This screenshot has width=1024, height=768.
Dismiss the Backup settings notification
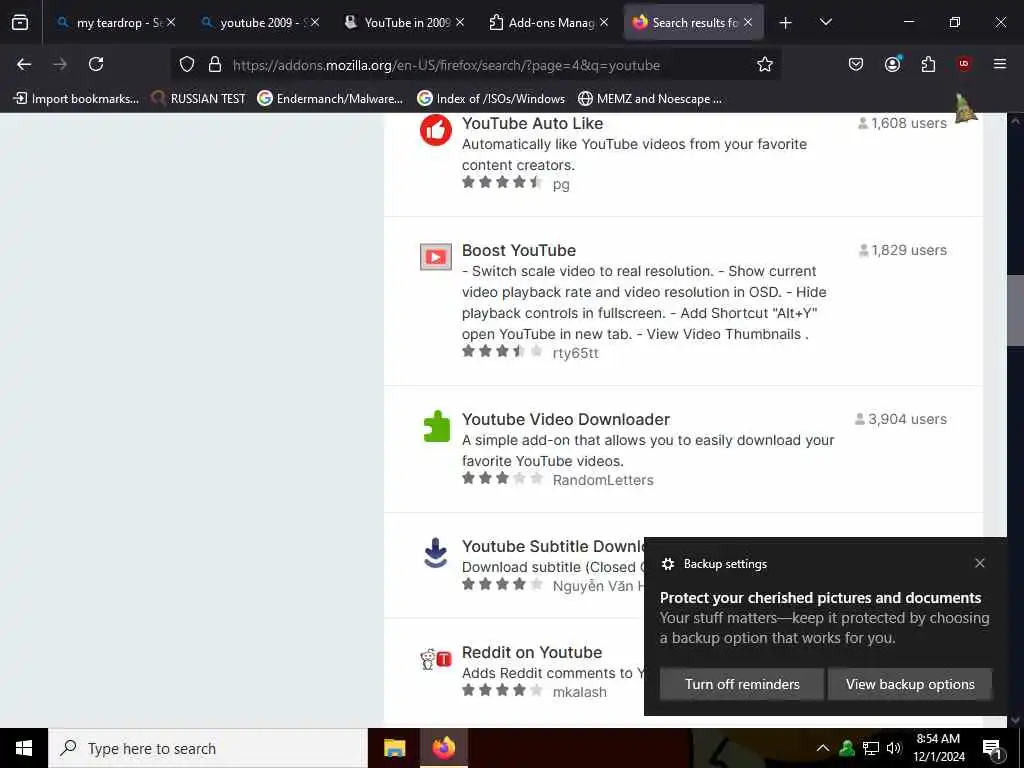pos(979,563)
